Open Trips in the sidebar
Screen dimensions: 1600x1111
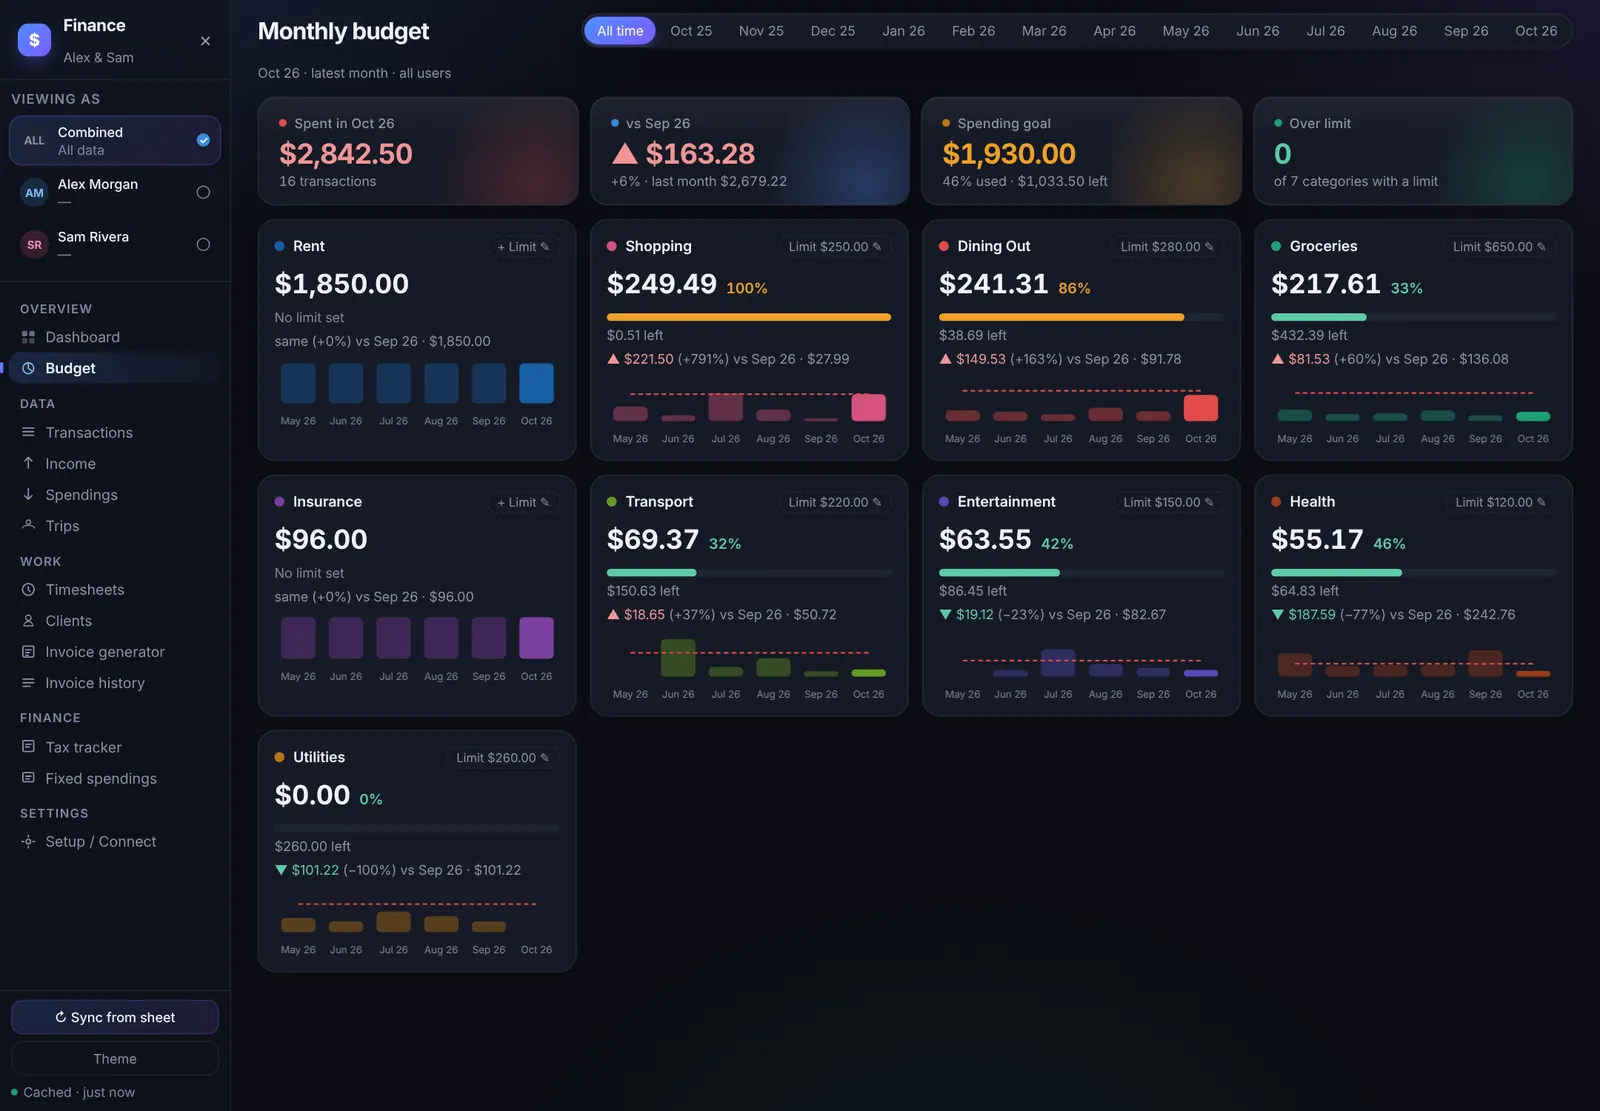115,525
